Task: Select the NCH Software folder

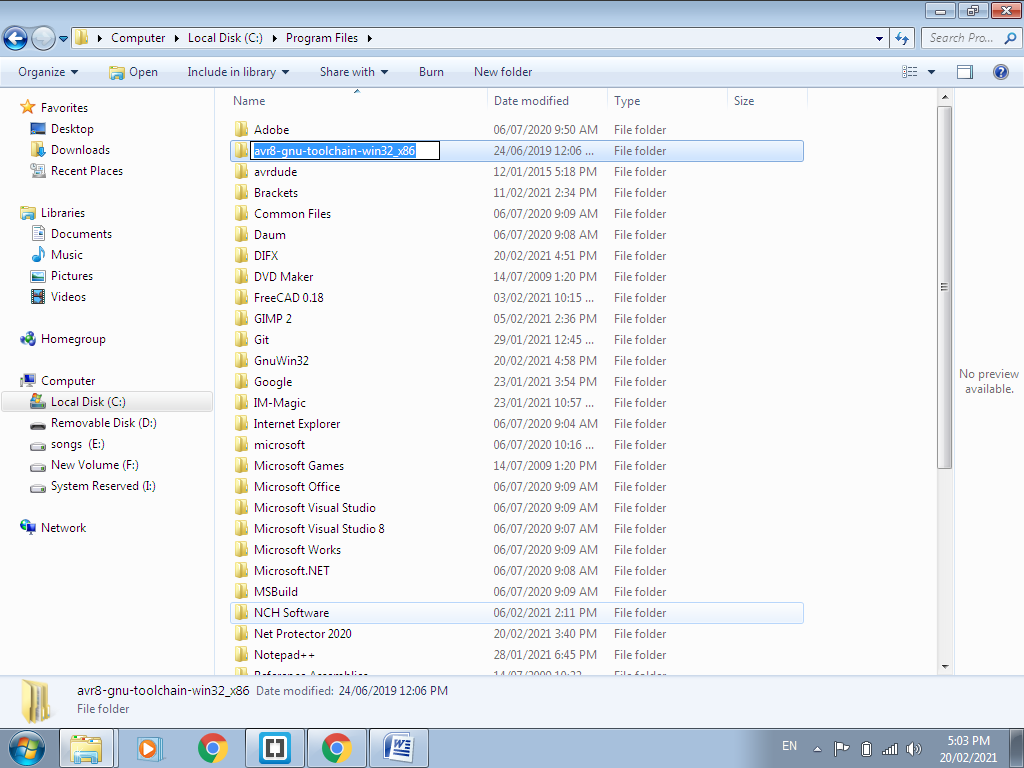Action: 517,613
